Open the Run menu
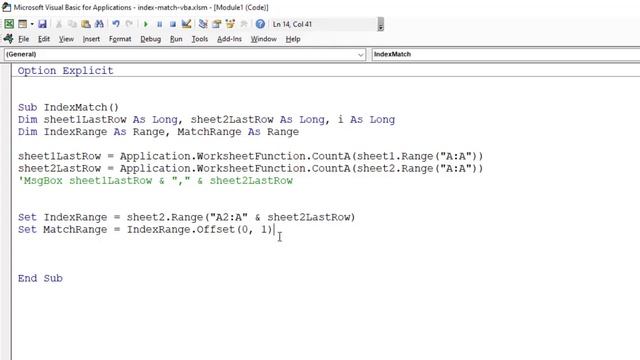Screen dimensions: 640x360 (176, 39)
